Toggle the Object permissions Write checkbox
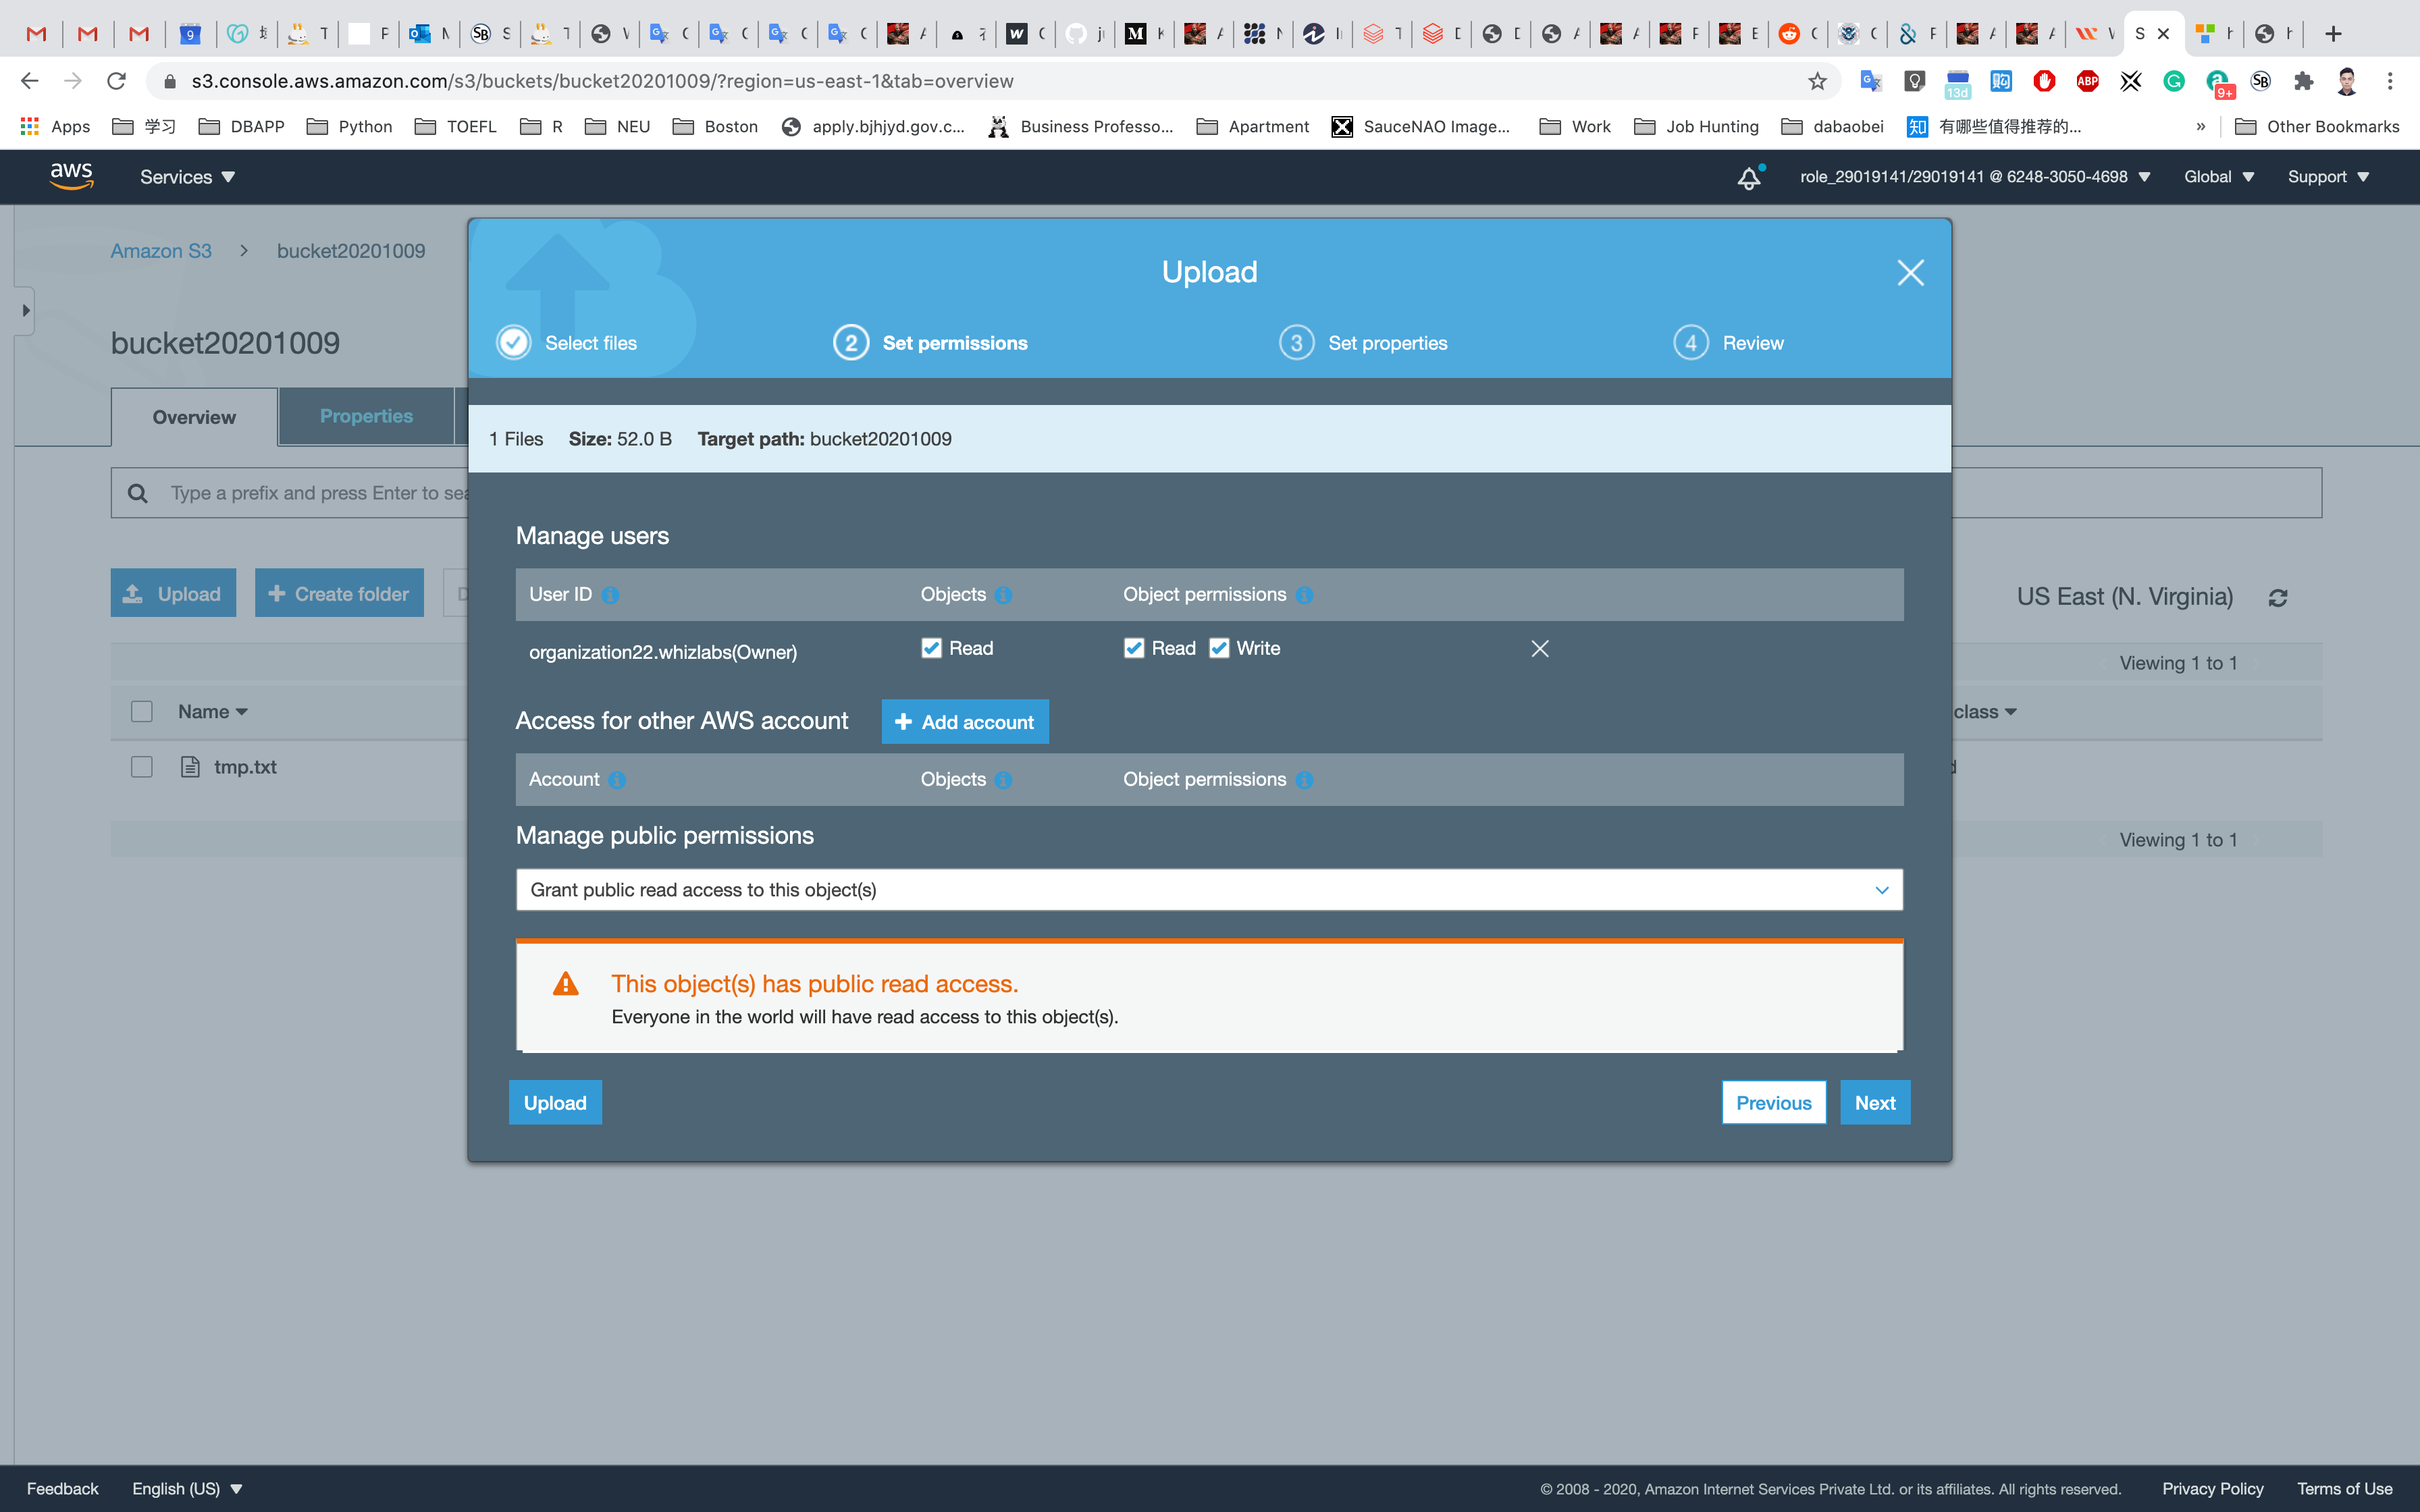This screenshot has width=2420, height=1512. (x=1219, y=648)
